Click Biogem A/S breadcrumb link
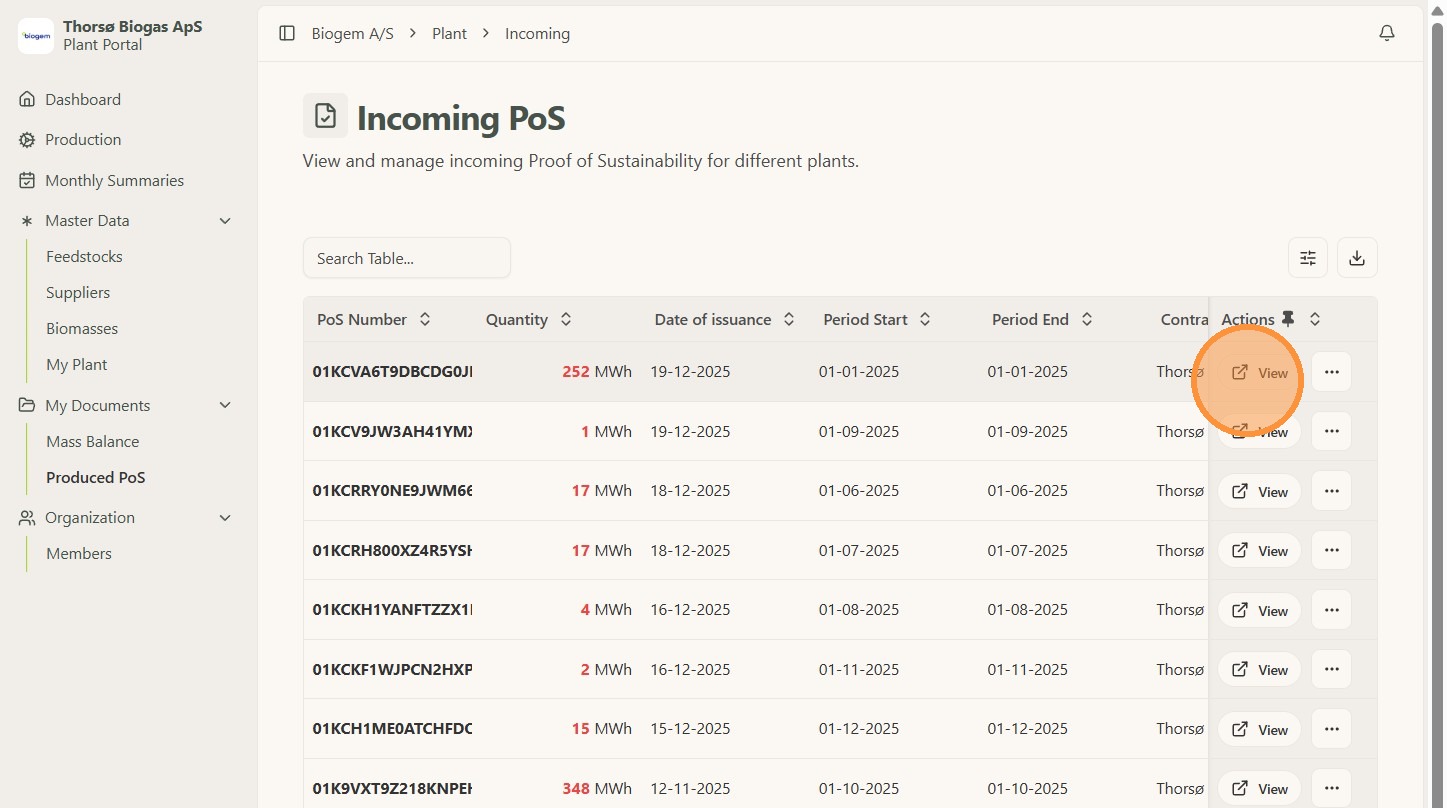This screenshot has height=808, width=1447. pyautogui.click(x=352, y=33)
